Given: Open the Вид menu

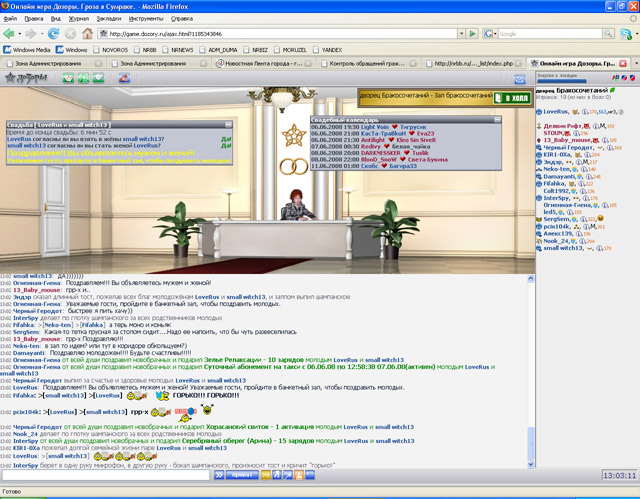Looking at the screenshot, I should (x=56, y=19).
